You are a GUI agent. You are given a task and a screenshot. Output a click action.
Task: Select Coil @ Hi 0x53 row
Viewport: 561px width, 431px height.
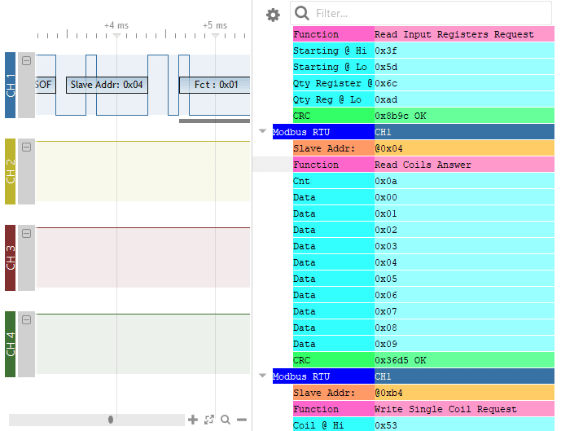[424, 425]
